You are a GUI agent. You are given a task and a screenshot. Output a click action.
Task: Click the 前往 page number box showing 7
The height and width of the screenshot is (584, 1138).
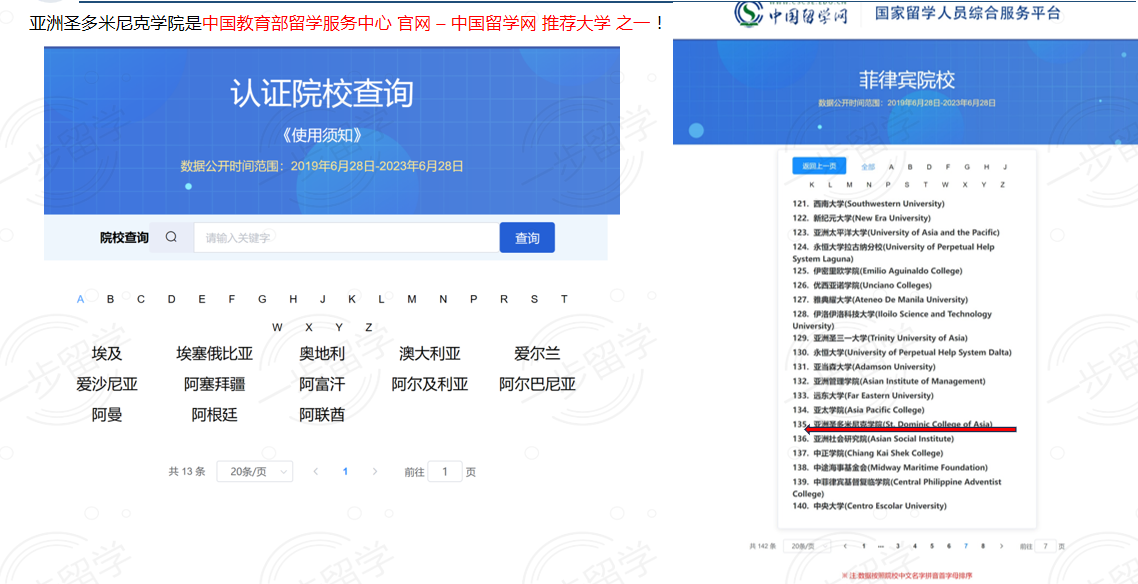pyautogui.click(x=1045, y=546)
